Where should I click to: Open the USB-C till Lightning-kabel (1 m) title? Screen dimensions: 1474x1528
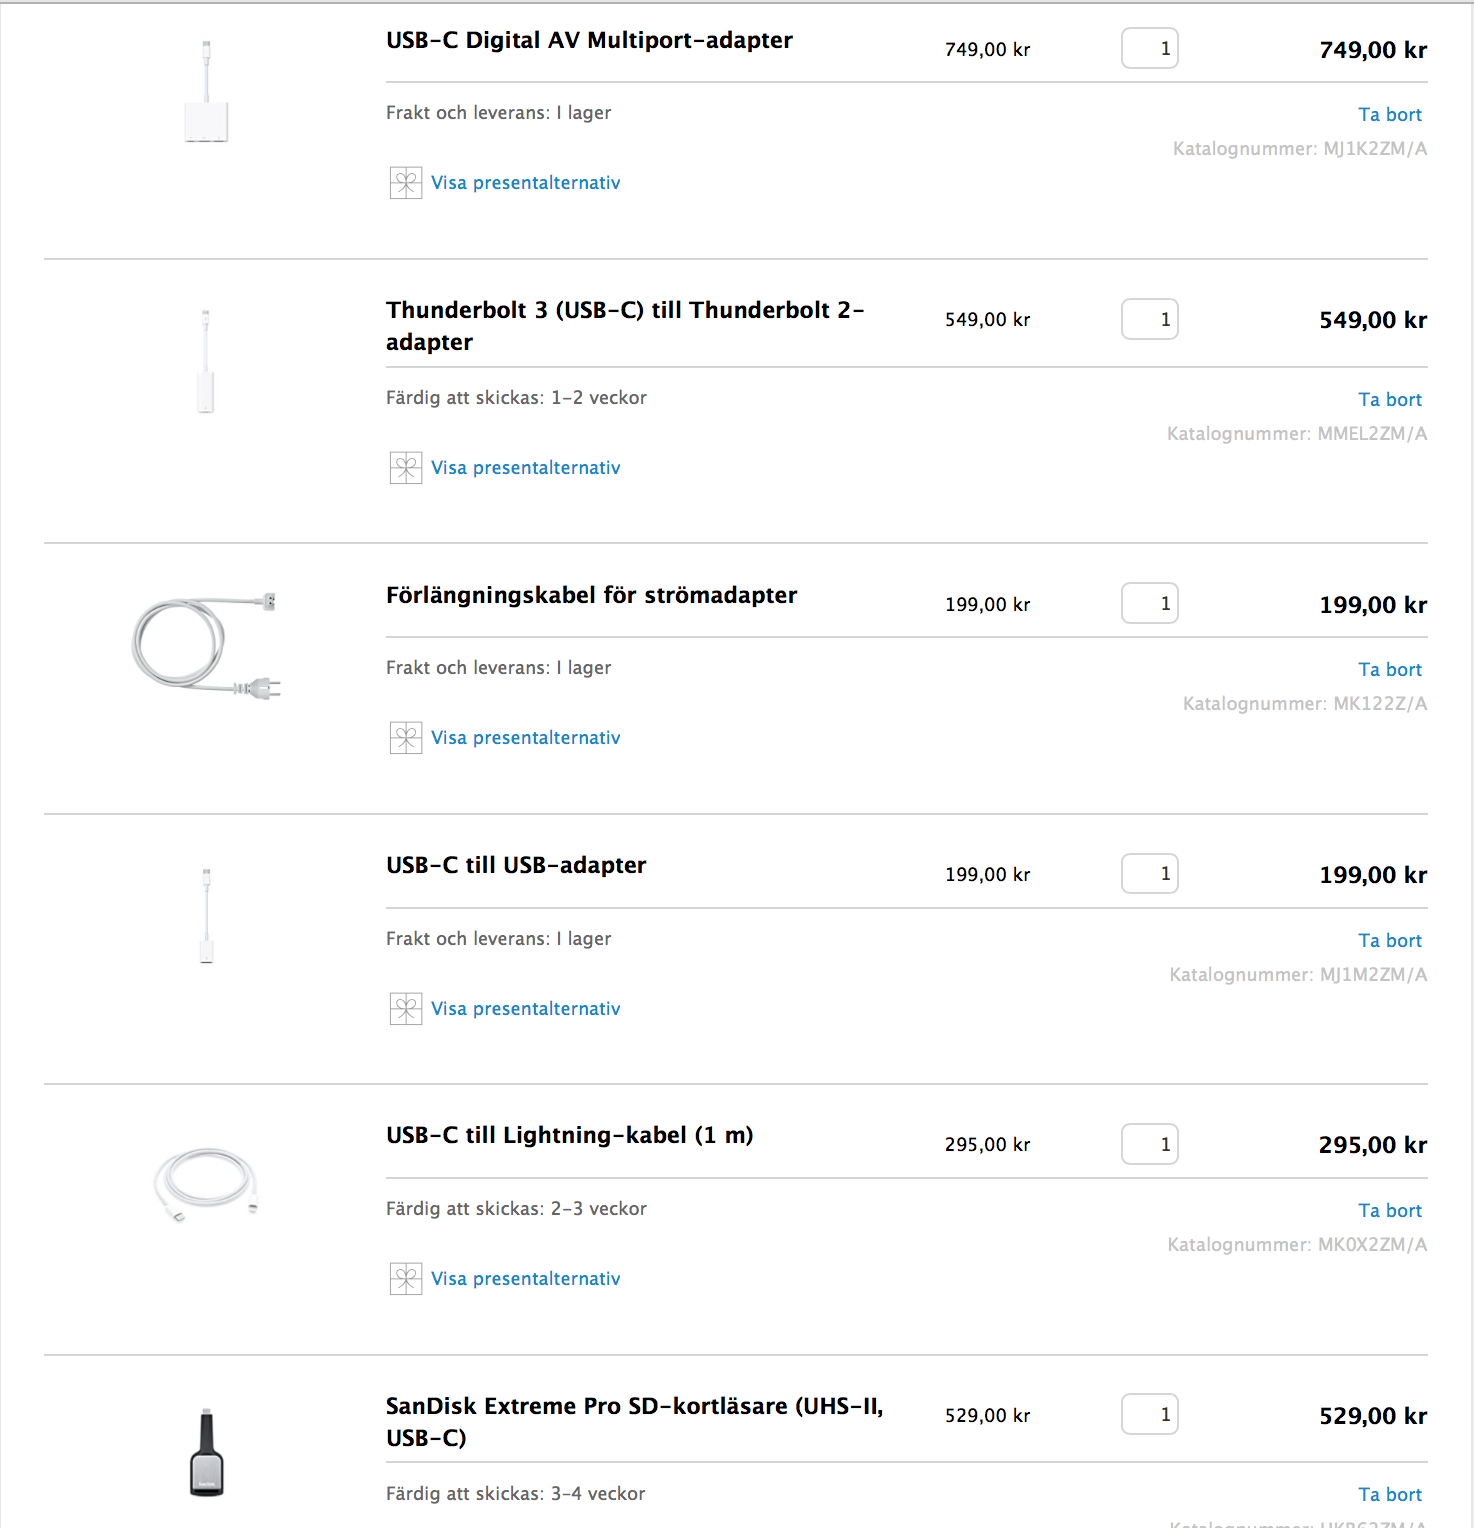[569, 1136]
